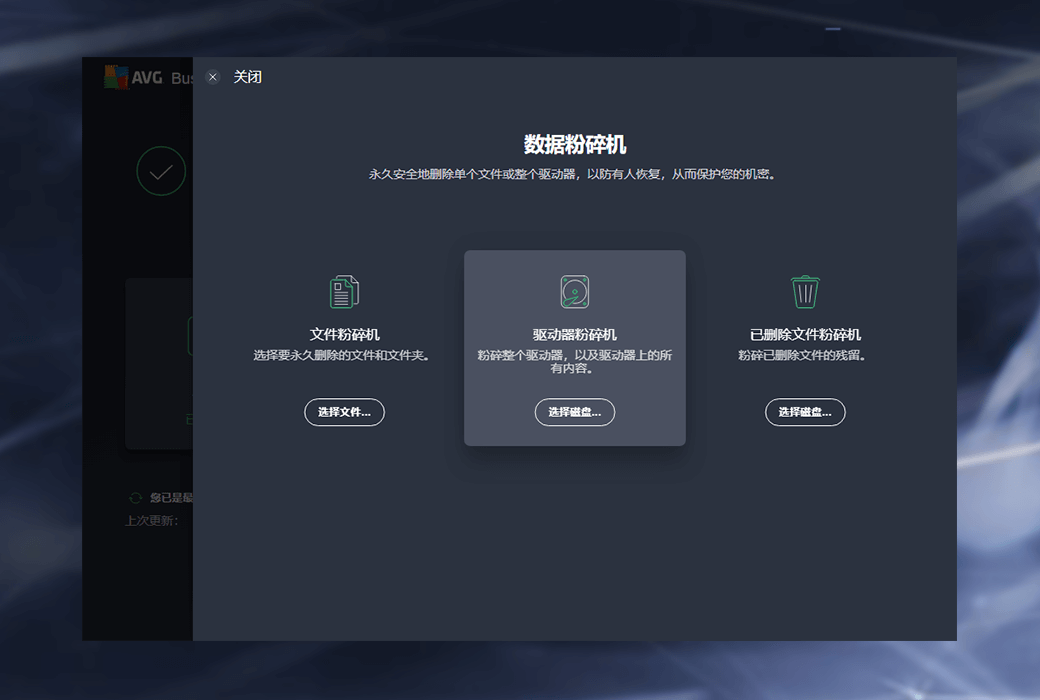The width and height of the screenshot is (1040, 700).
Task: Click the minimize dash above the window
Action: tap(832, 30)
